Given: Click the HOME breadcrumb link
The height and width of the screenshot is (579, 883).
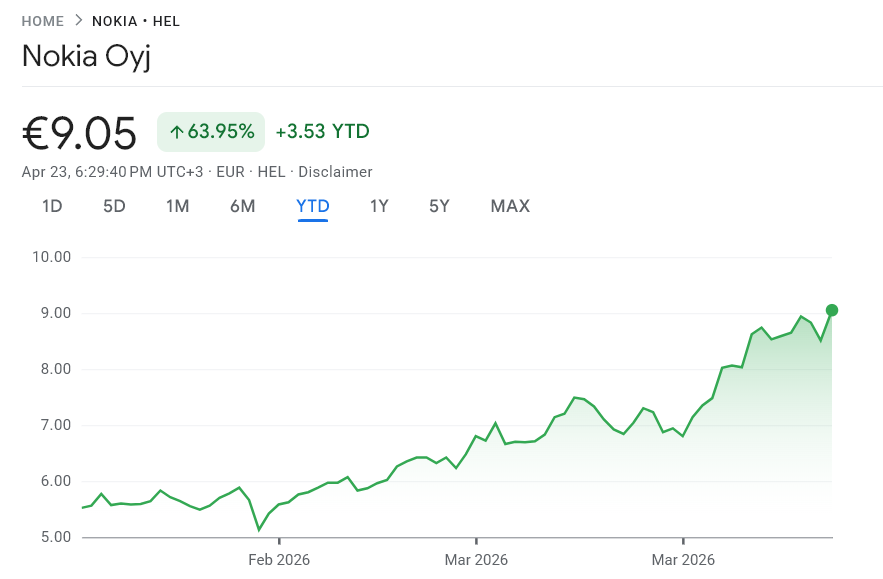Looking at the screenshot, I should 42,20.
